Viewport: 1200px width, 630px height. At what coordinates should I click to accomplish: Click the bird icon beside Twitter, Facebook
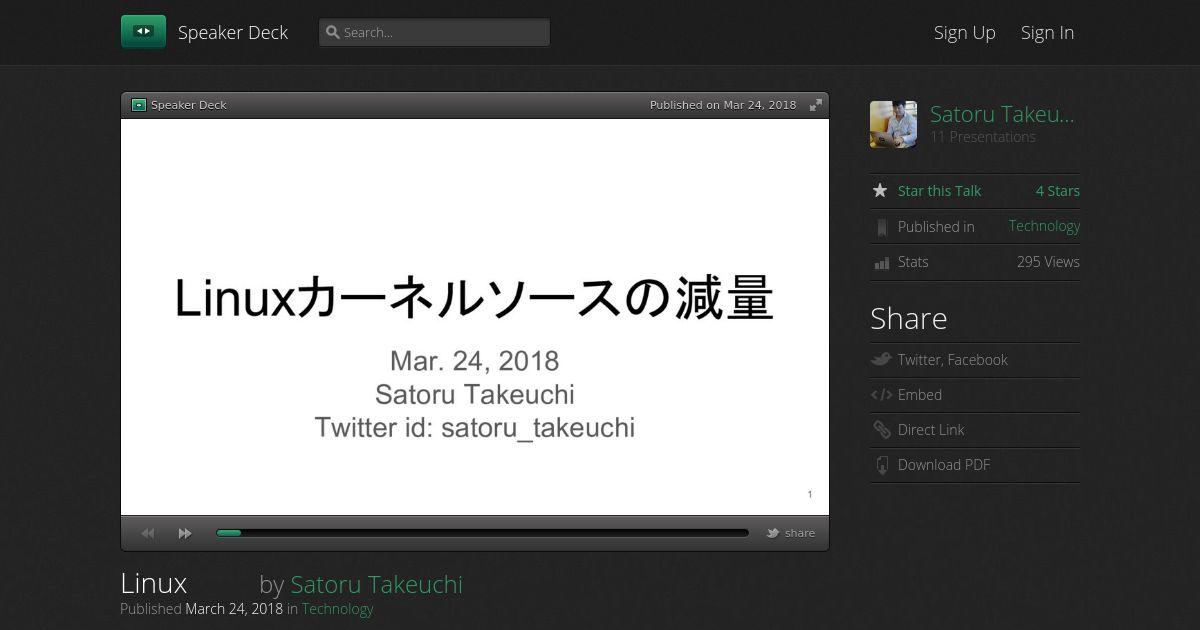click(881, 359)
